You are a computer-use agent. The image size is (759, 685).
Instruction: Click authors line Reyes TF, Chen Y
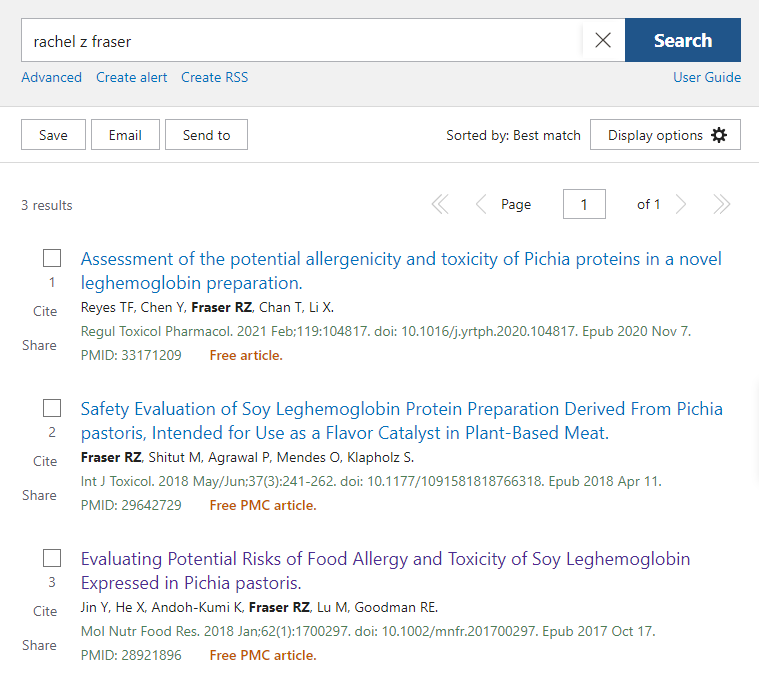point(207,307)
